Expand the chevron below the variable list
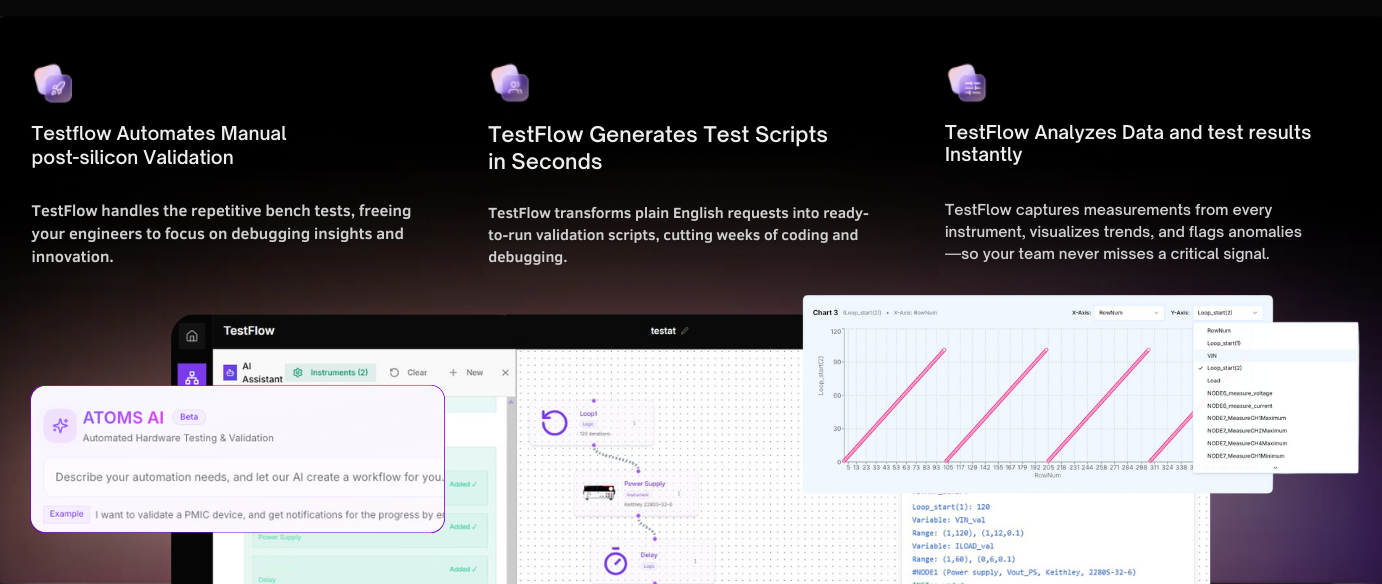 pos(1275,468)
